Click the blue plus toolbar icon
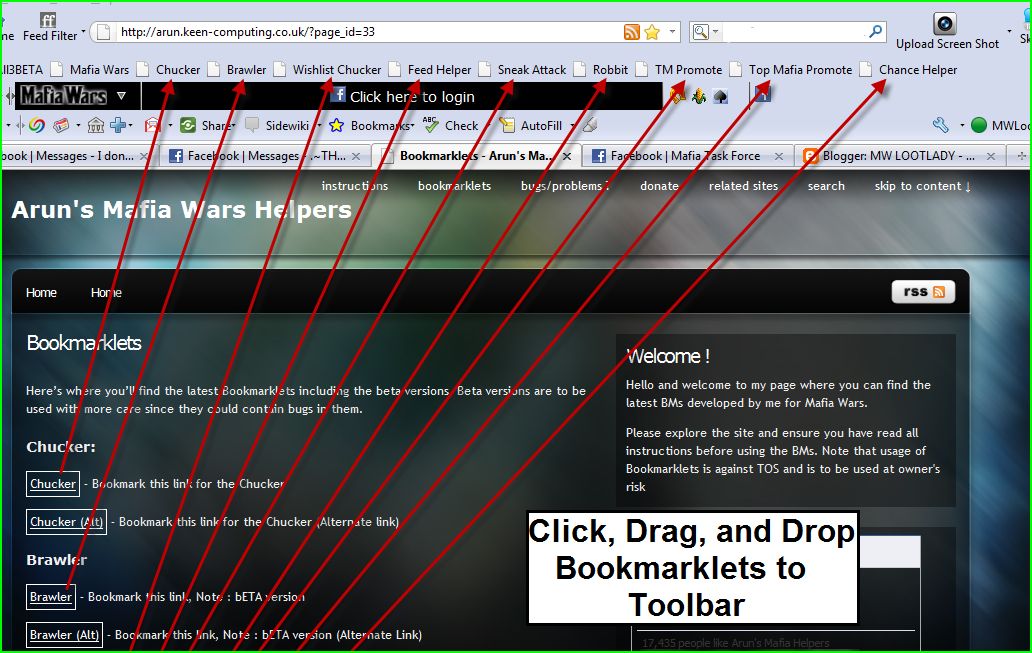Image resolution: width=1032 pixels, height=653 pixels. pyautogui.click(x=118, y=125)
